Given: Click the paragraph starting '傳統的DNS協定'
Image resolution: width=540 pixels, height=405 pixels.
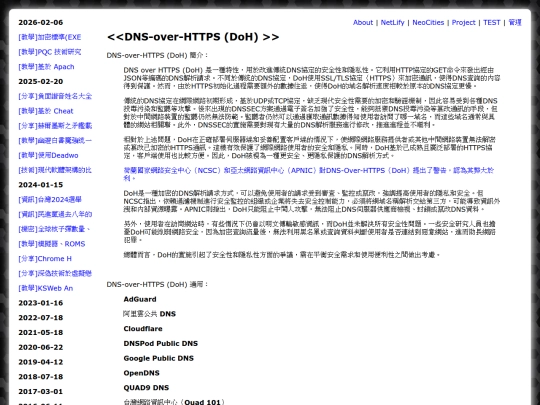Looking at the screenshot, I should [311, 113].
